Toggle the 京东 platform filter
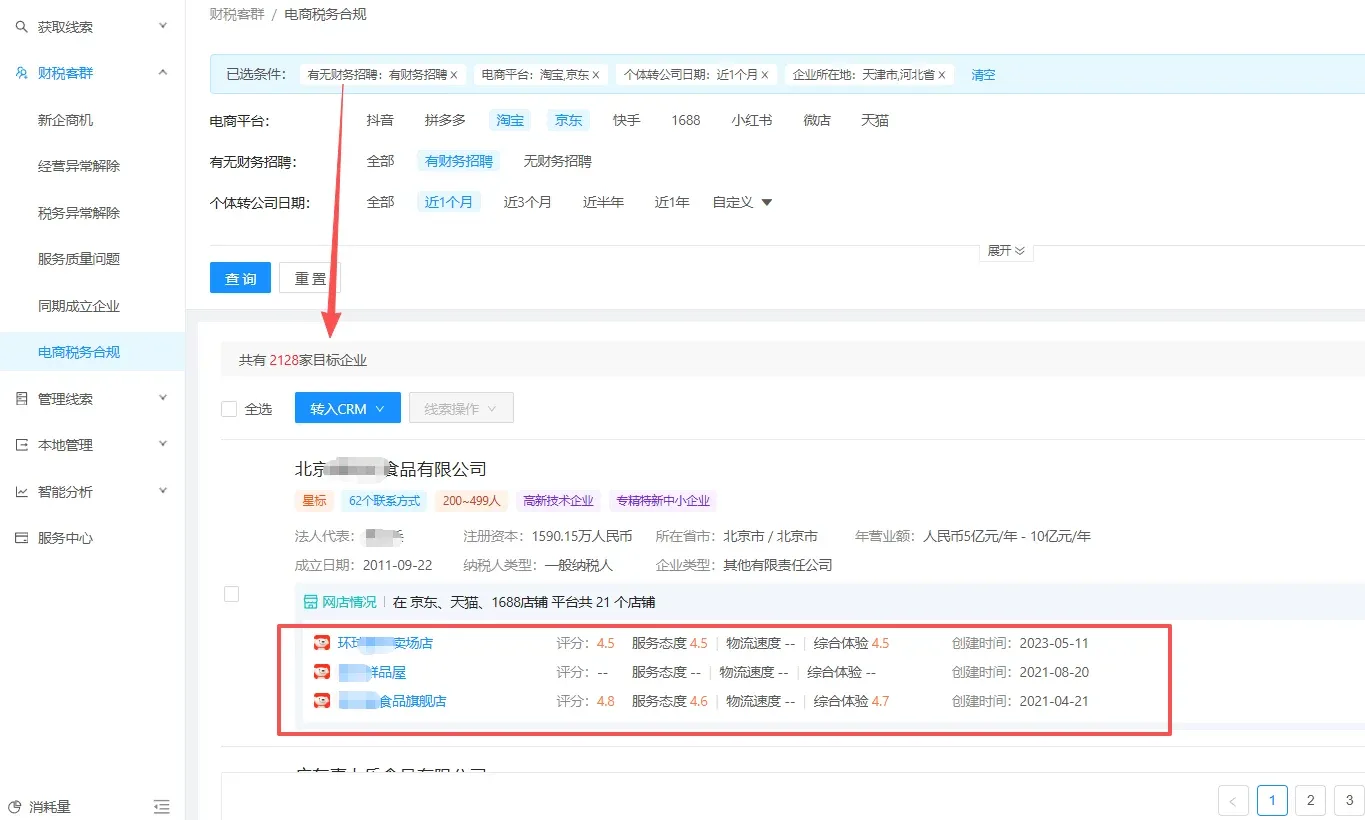This screenshot has height=820, width=1365. pos(569,120)
